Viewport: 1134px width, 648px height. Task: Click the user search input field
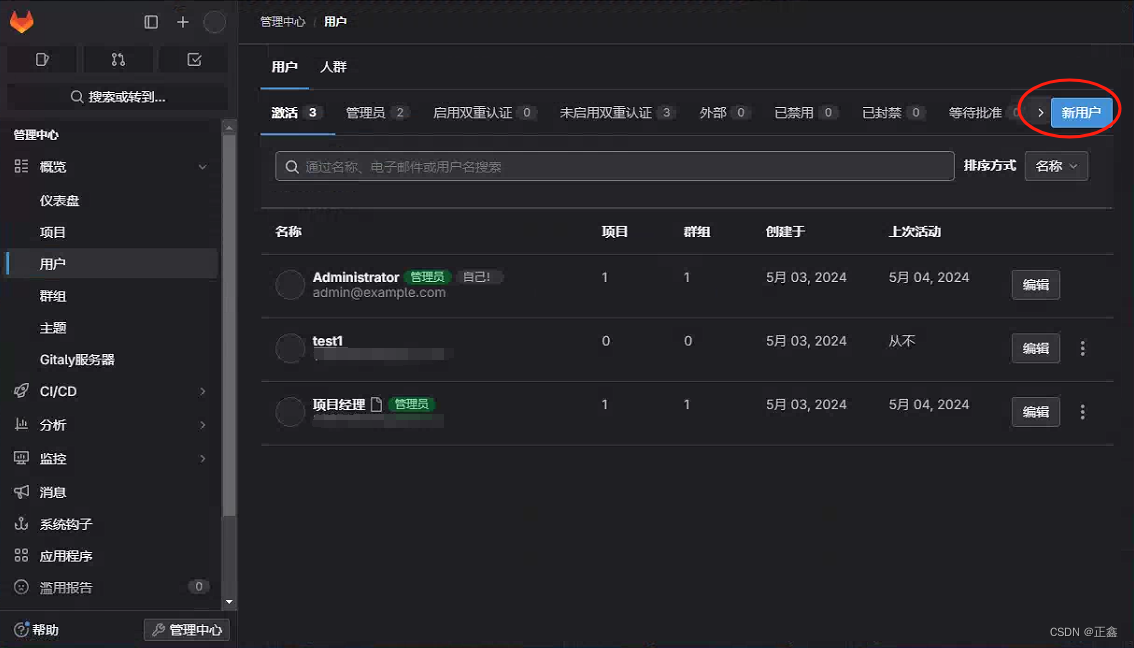pos(614,166)
